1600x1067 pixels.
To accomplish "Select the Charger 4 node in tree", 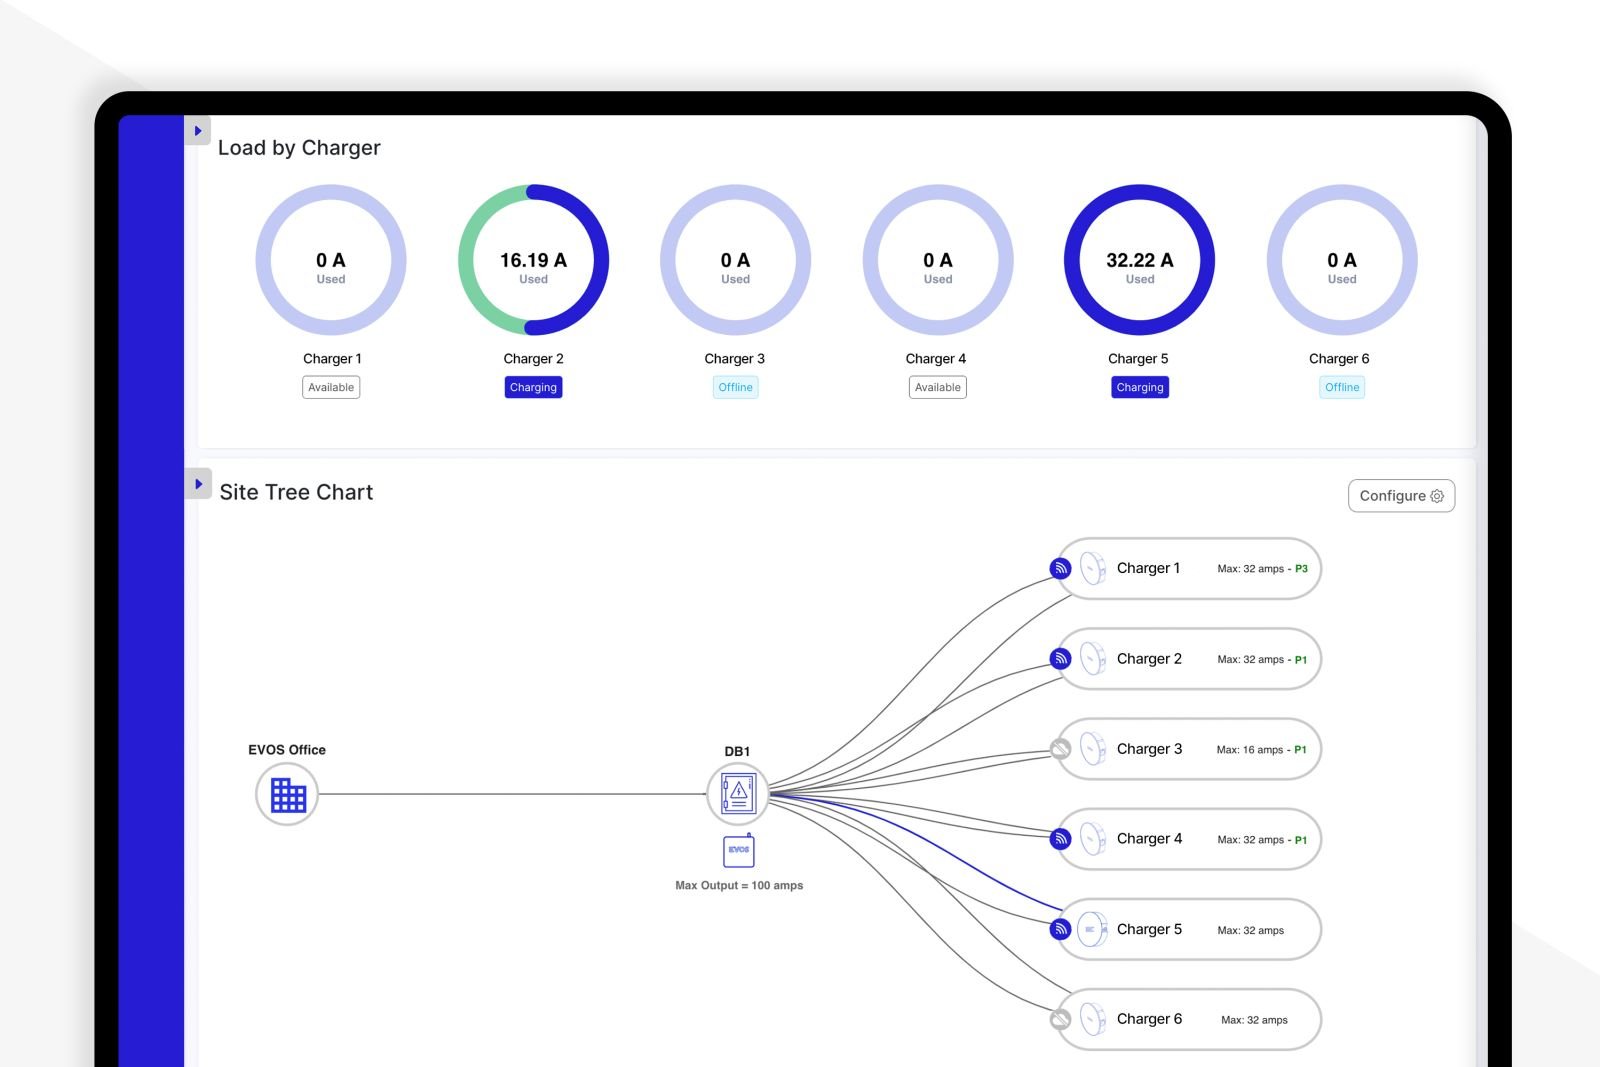I will (x=1190, y=839).
